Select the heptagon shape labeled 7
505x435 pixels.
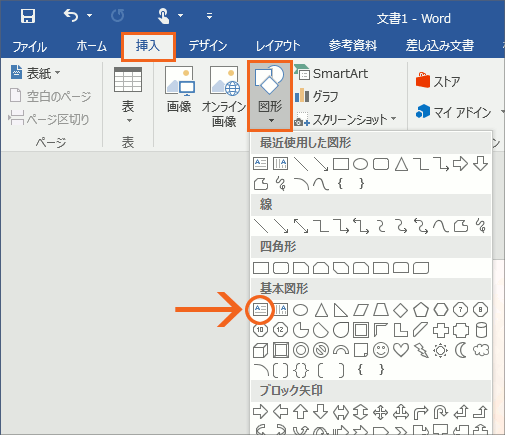(x=461, y=310)
